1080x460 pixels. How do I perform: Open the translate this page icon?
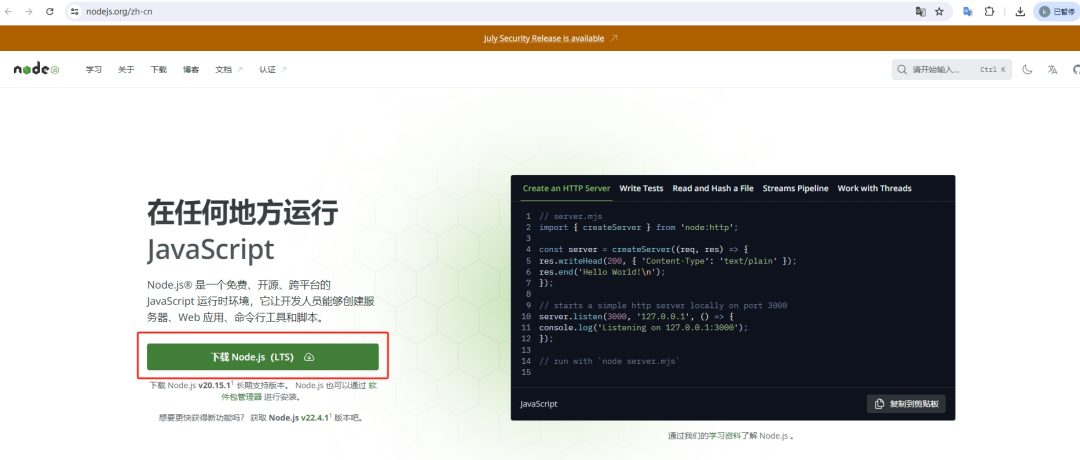920,12
